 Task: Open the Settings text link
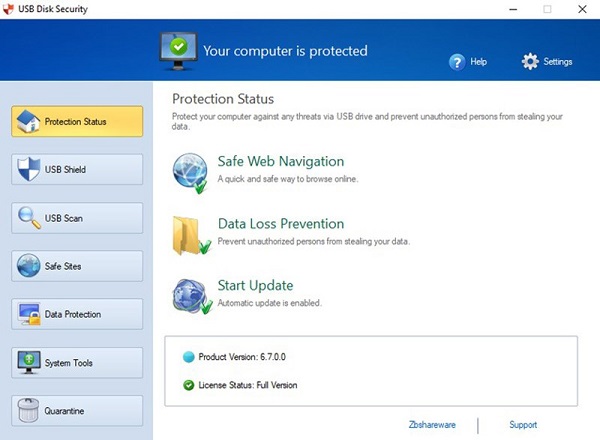(558, 62)
